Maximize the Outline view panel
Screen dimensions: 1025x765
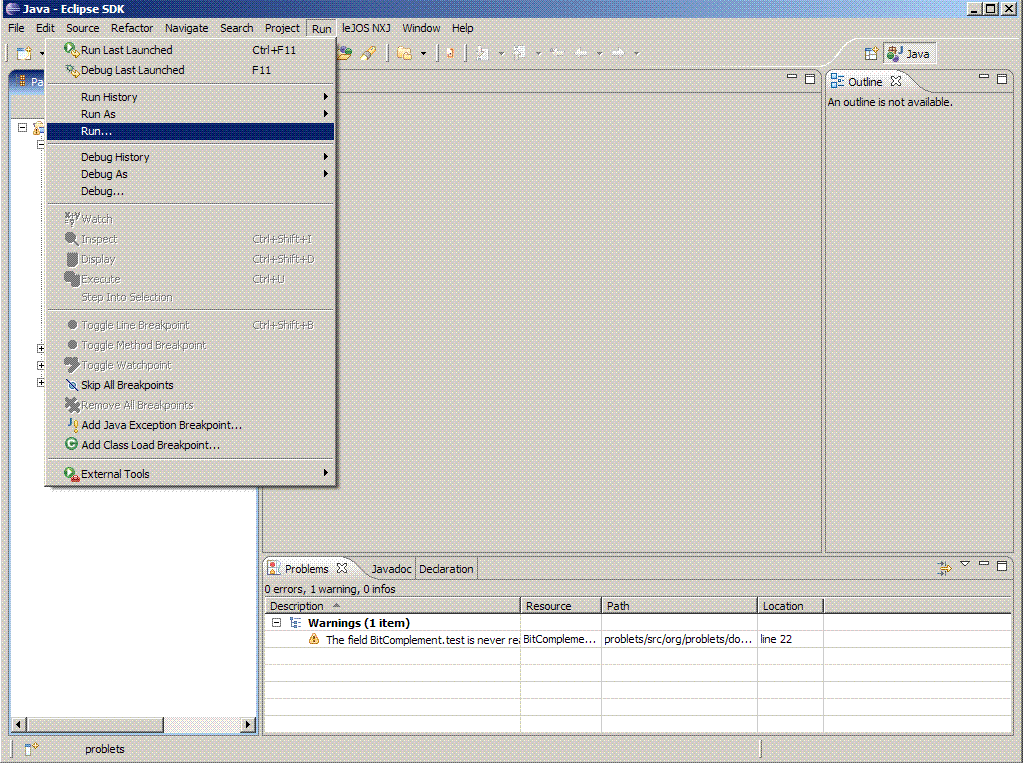coord(1001,78)
